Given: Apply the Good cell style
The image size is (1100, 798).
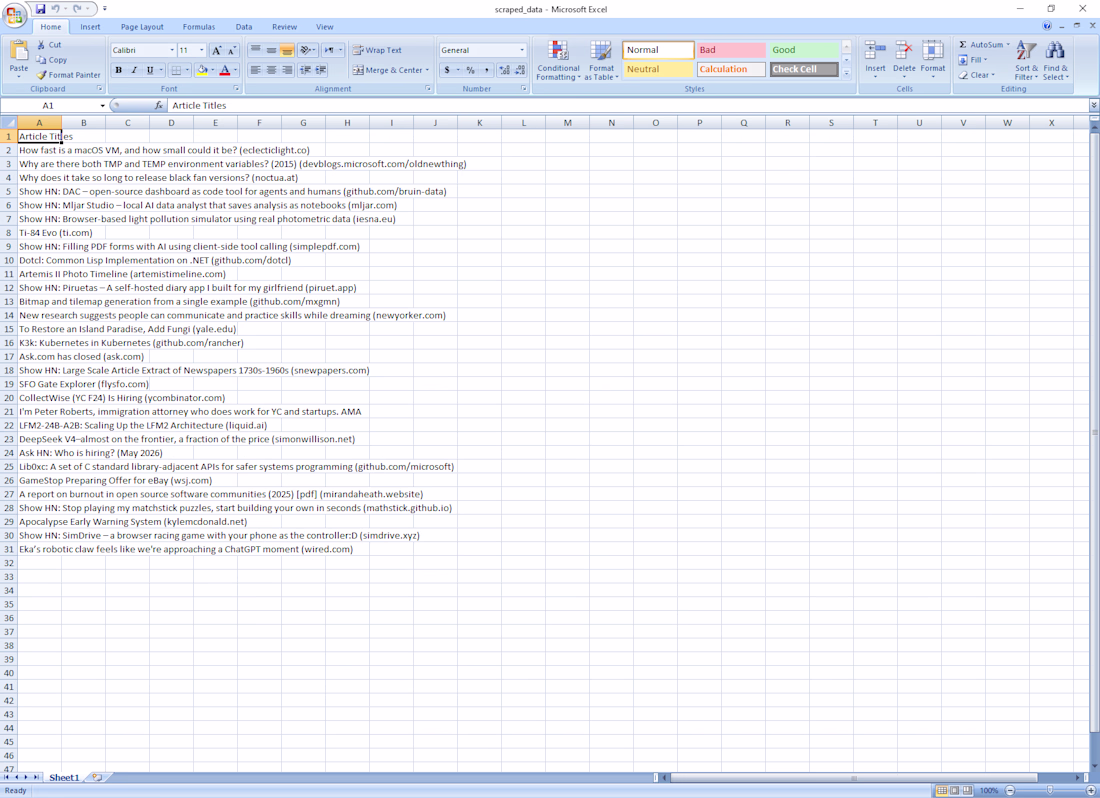Looking at the screenshot, I should tap(804, 50).
